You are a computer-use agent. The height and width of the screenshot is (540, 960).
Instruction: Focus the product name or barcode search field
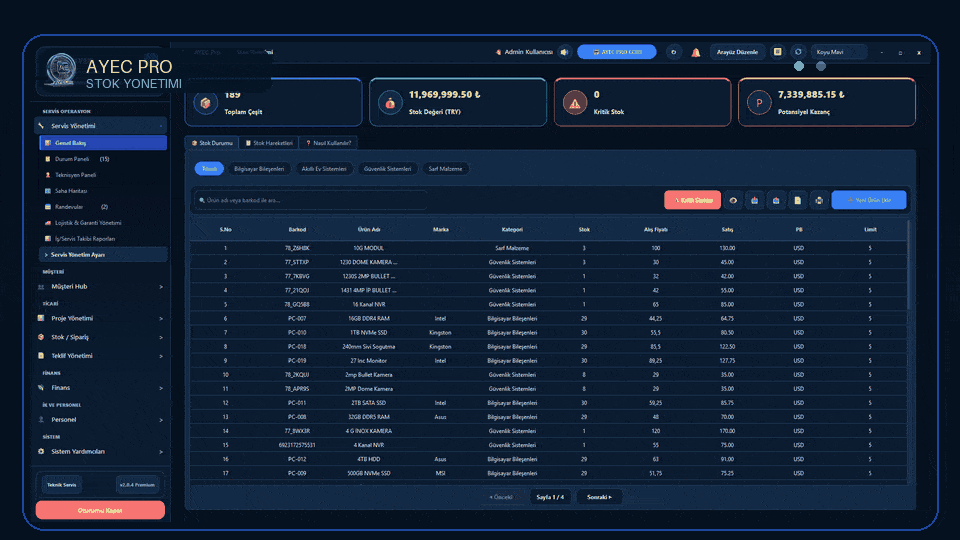pyautogui.click(x=310, y=200)
